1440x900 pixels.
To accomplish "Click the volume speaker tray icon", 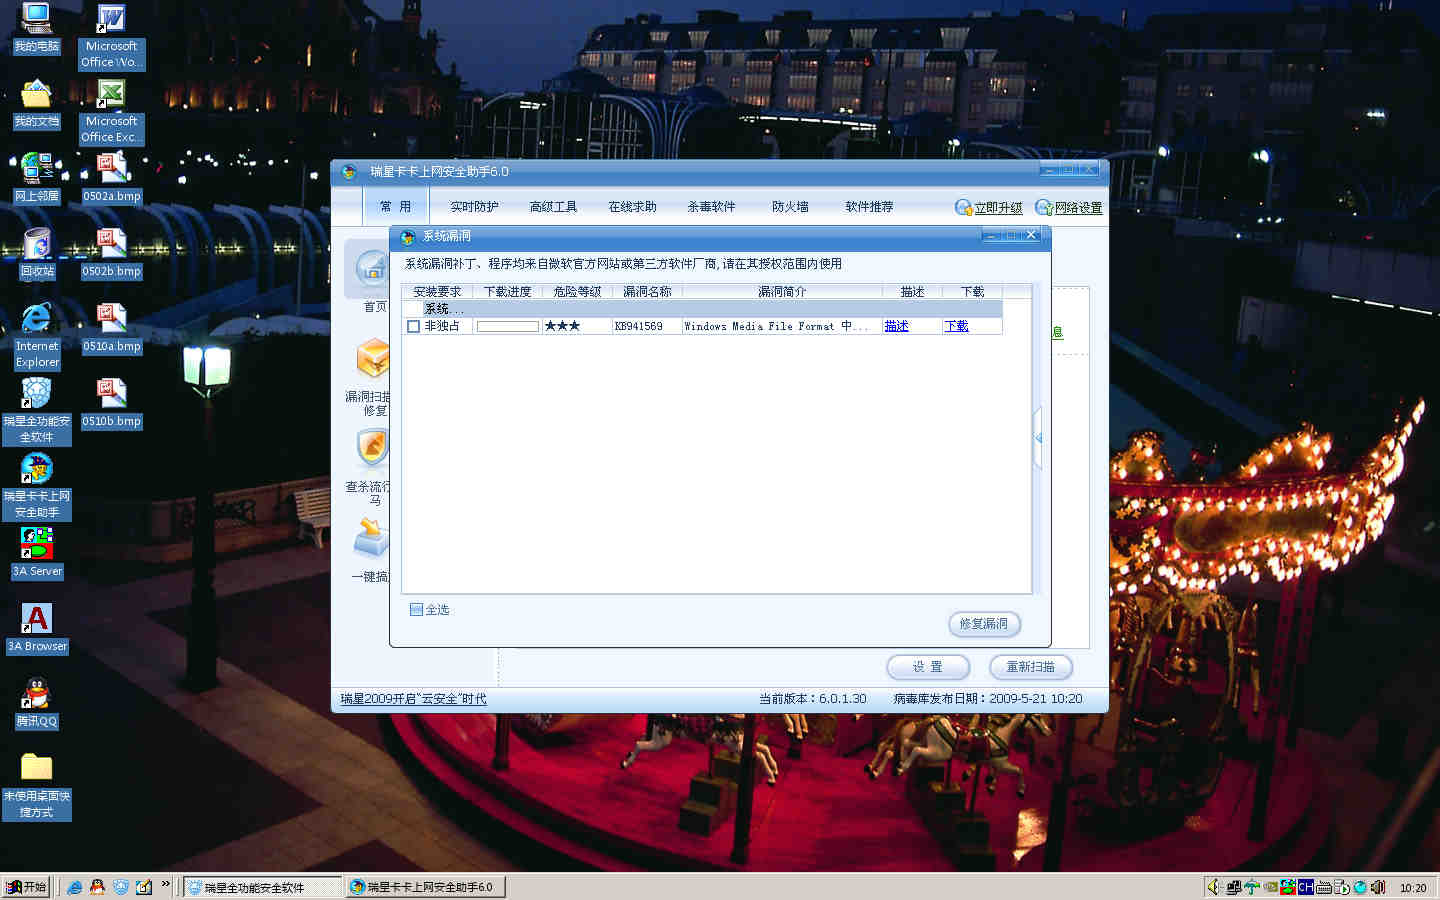I will coord(1378,887).
